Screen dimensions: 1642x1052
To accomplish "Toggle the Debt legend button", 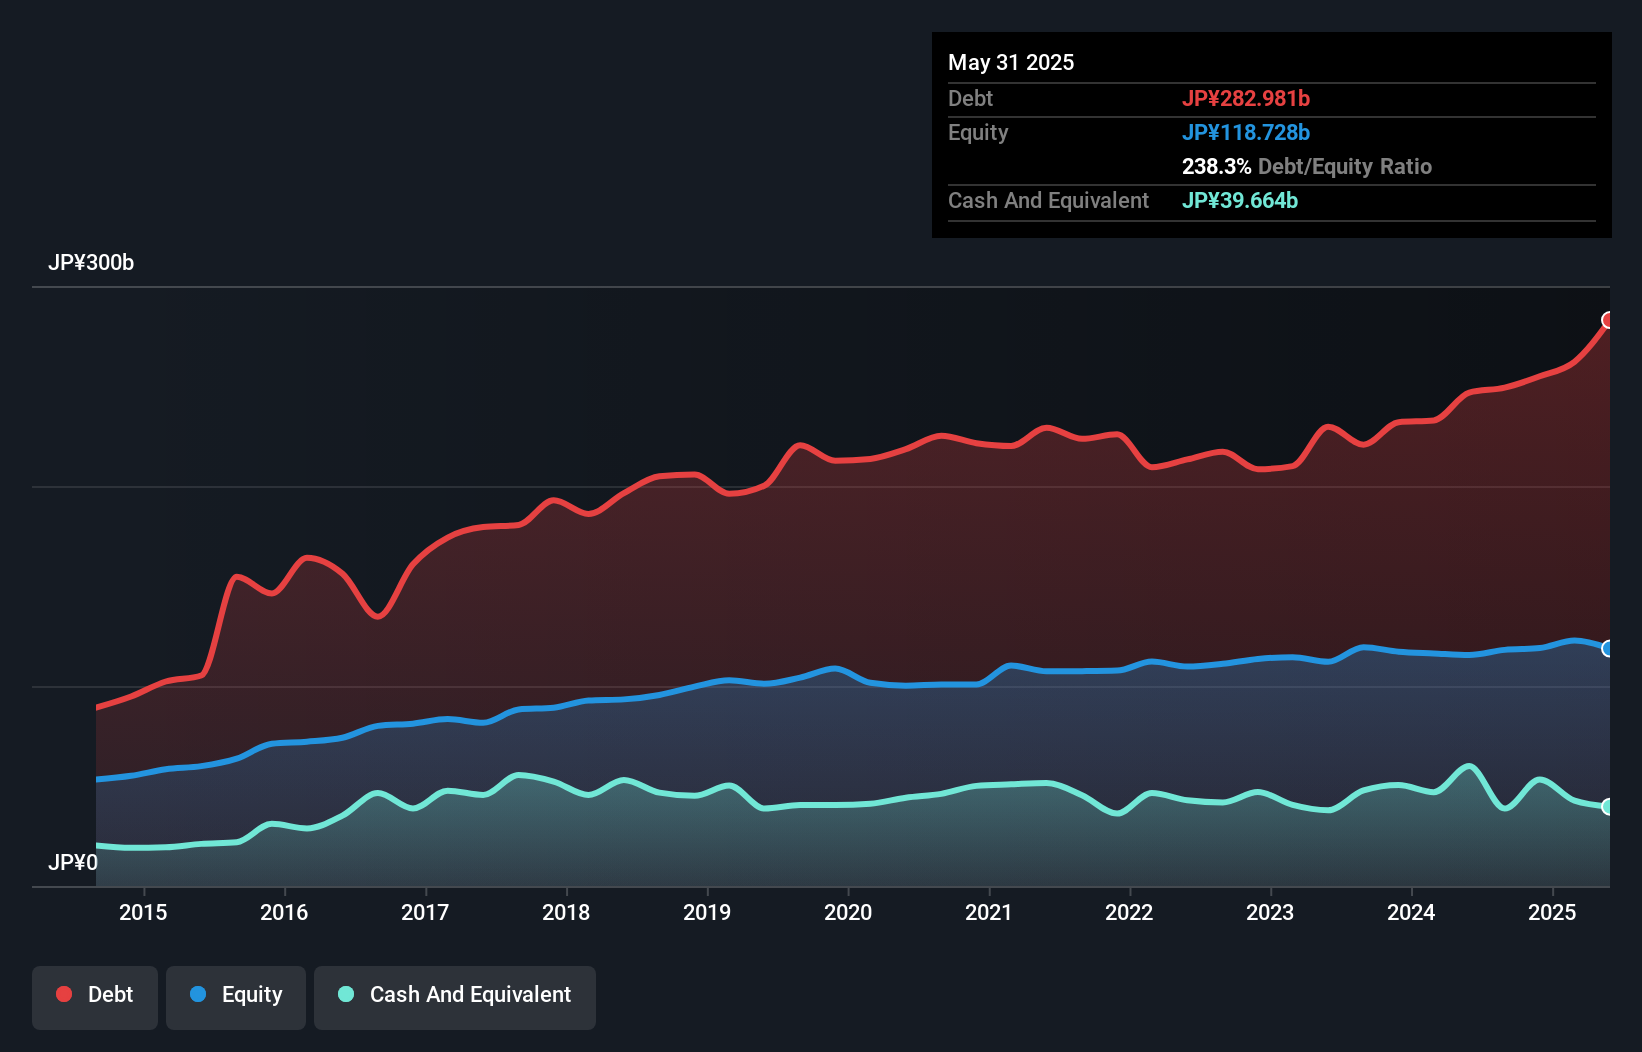I will pos(95,997).
